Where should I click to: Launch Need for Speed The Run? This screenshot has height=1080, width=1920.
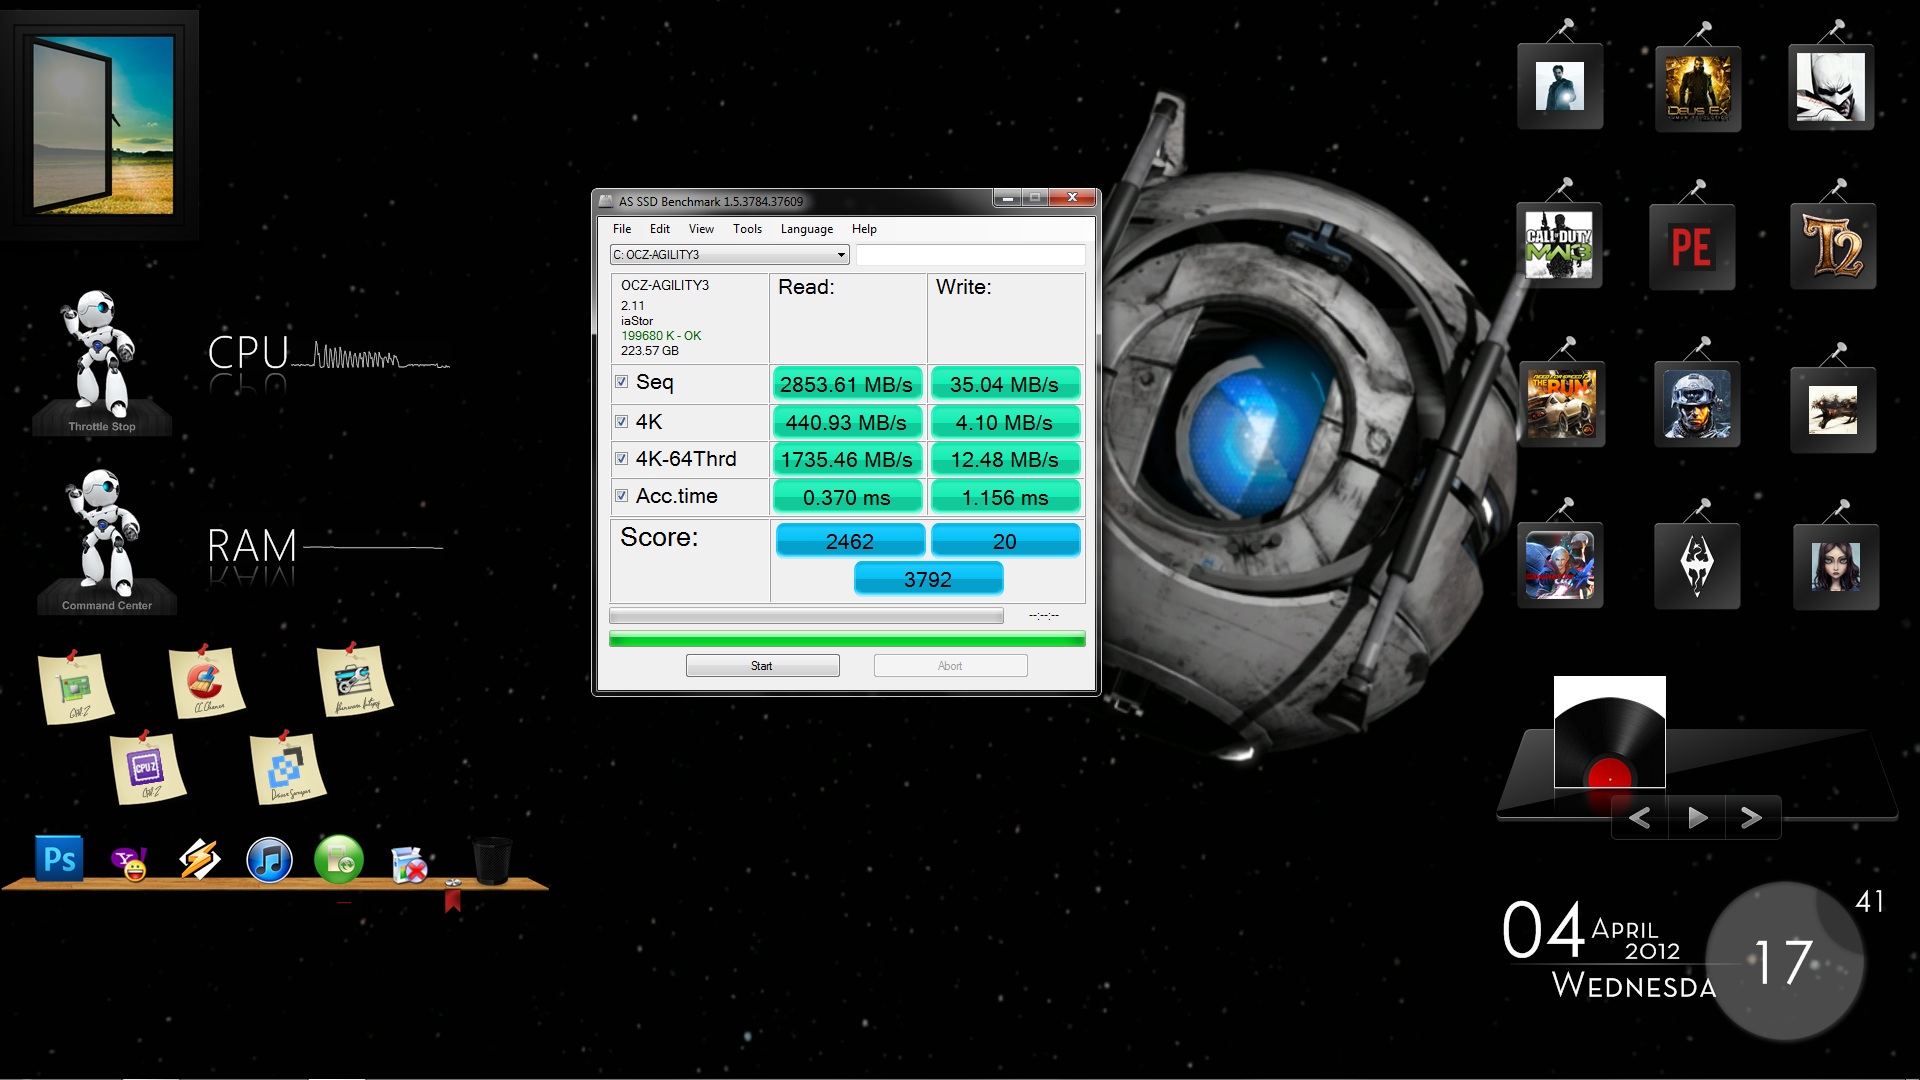pyautogui.click(x=1561, y=403)
